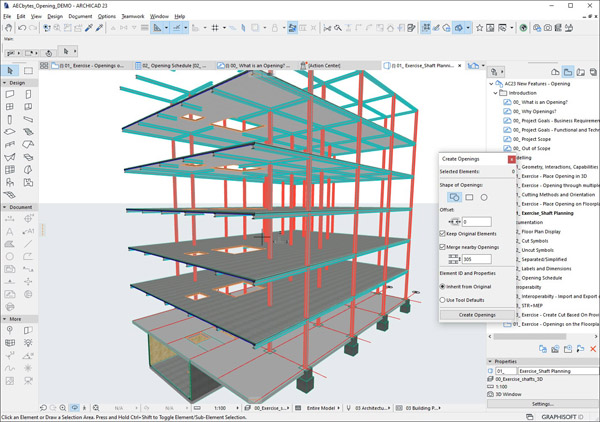Collapse the AC23 New Features - Opening tree node
This screenshot has width=600, height=422.
491,83
